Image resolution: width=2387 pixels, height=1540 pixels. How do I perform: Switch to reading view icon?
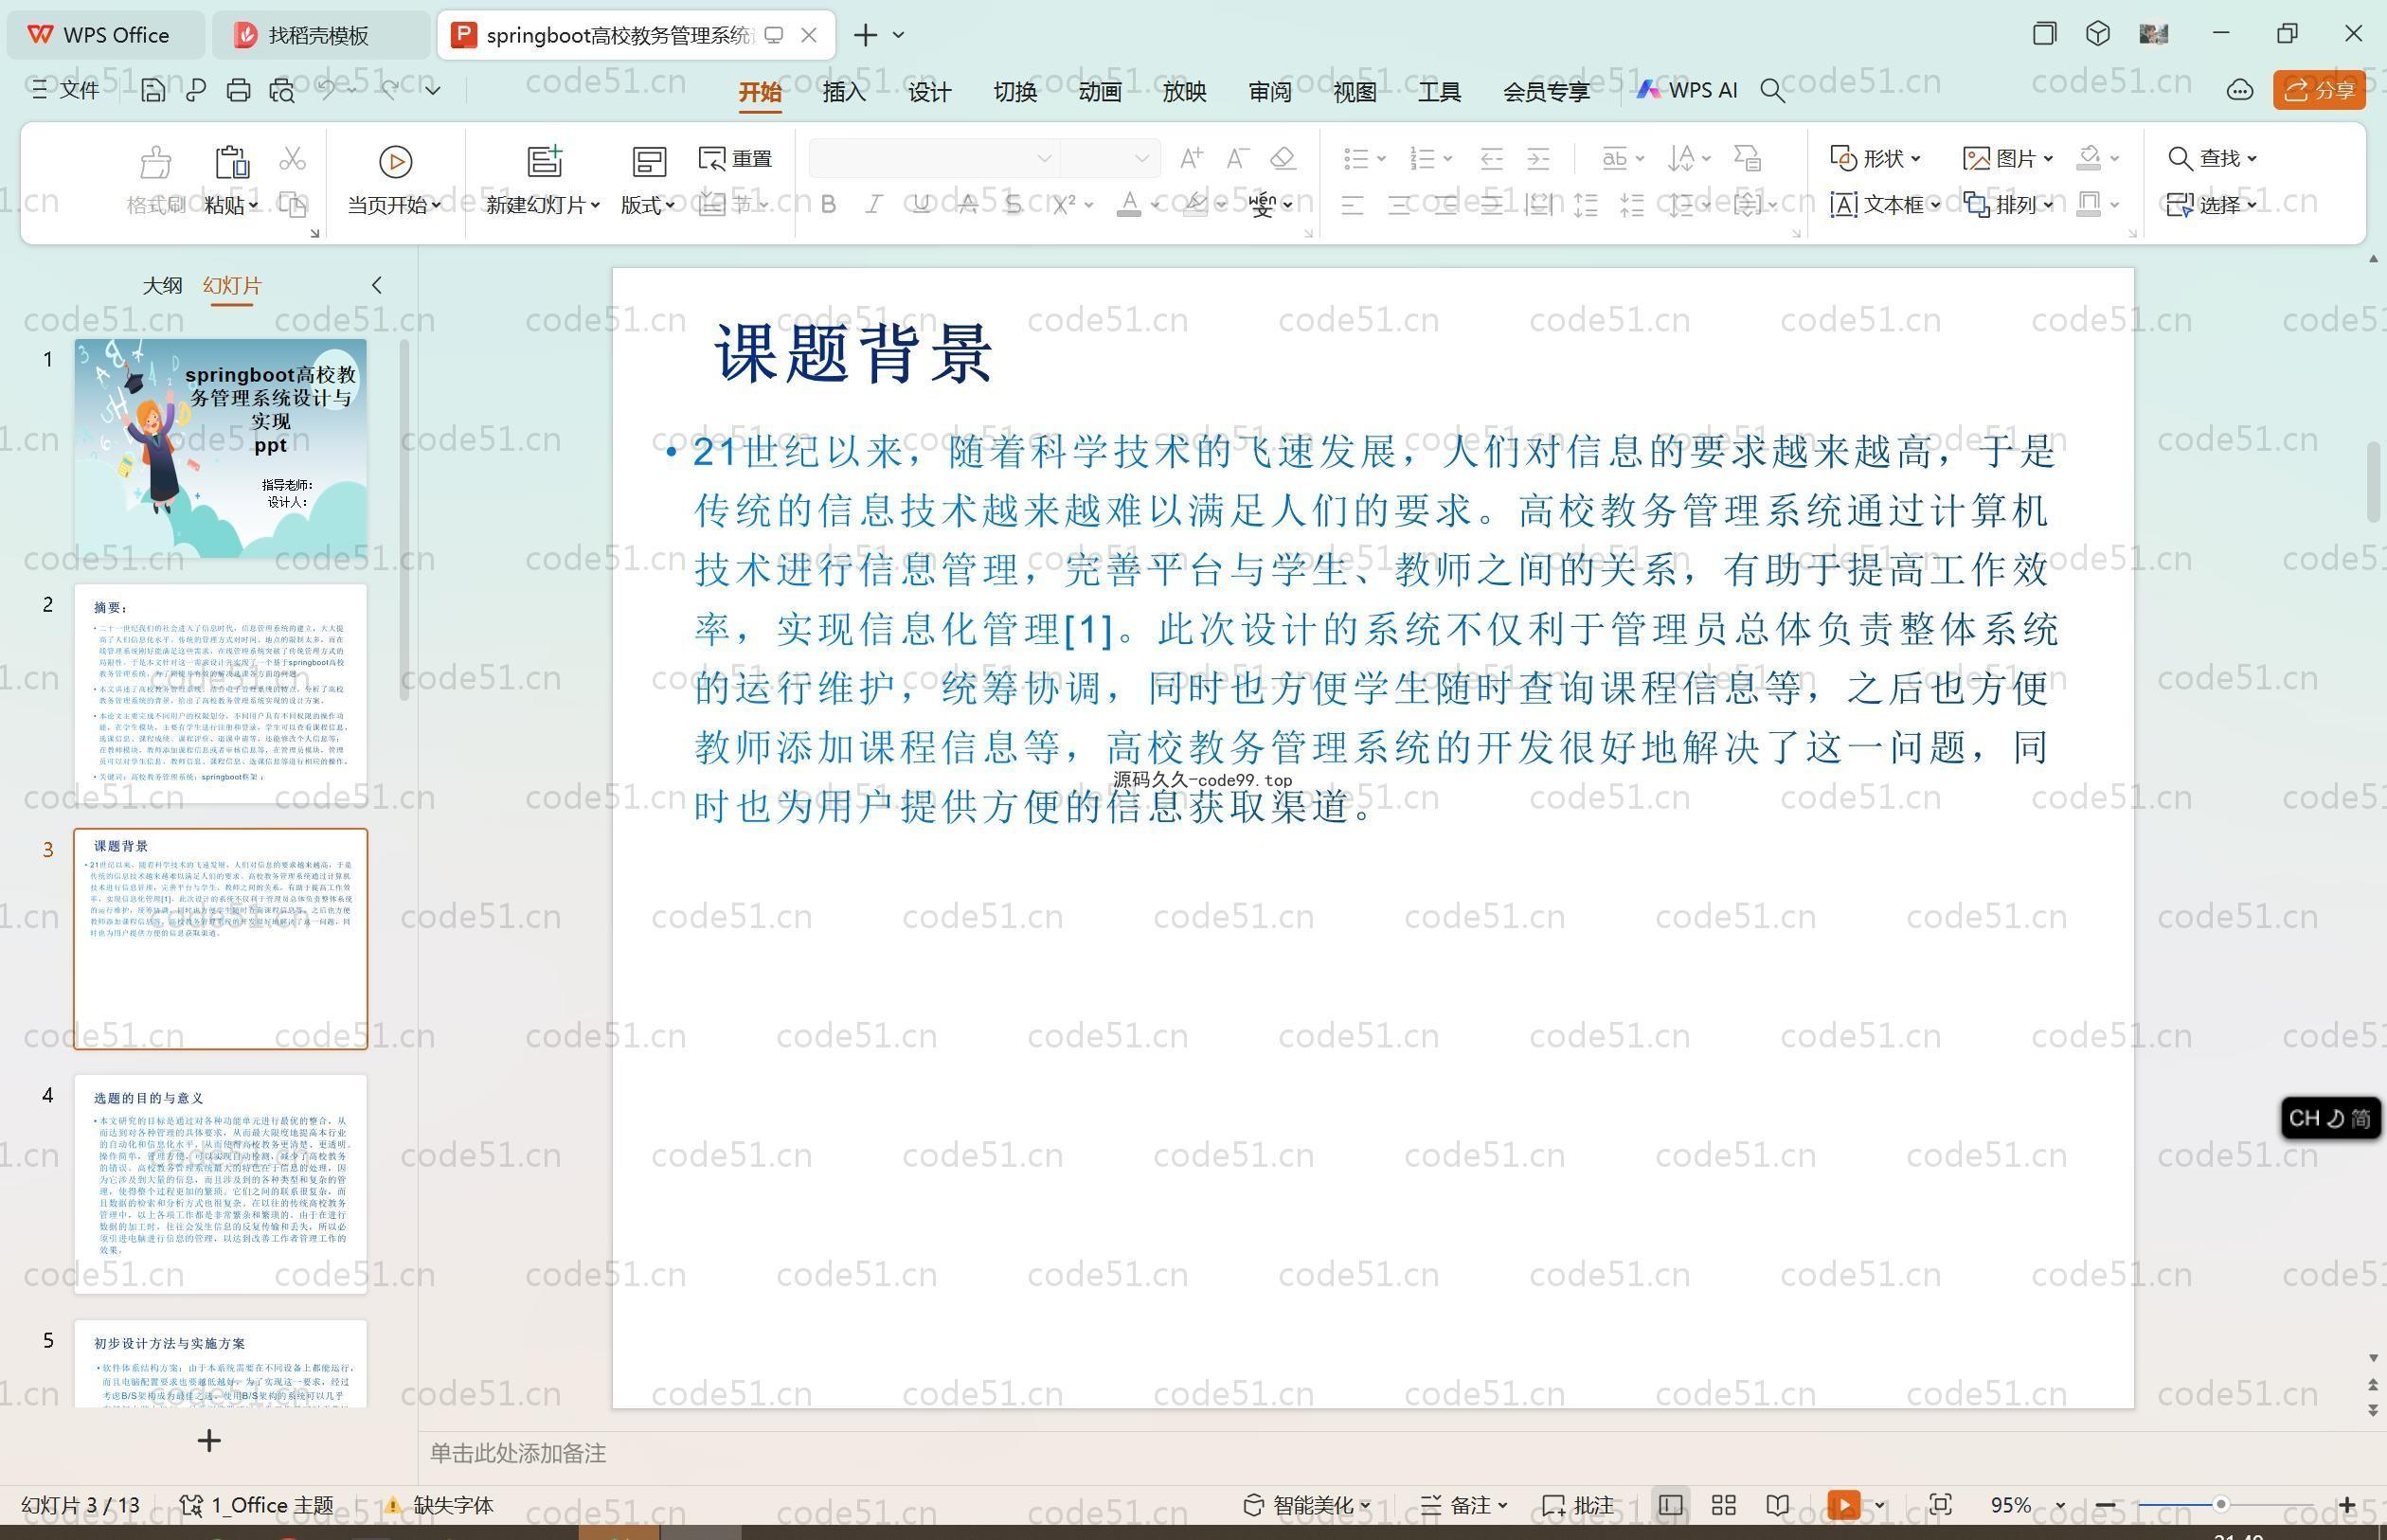point(1777,1505)
